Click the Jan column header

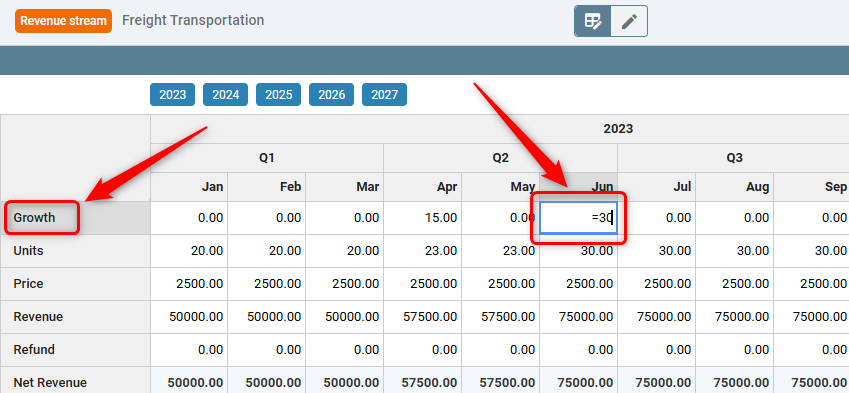(x=189, y=187)
